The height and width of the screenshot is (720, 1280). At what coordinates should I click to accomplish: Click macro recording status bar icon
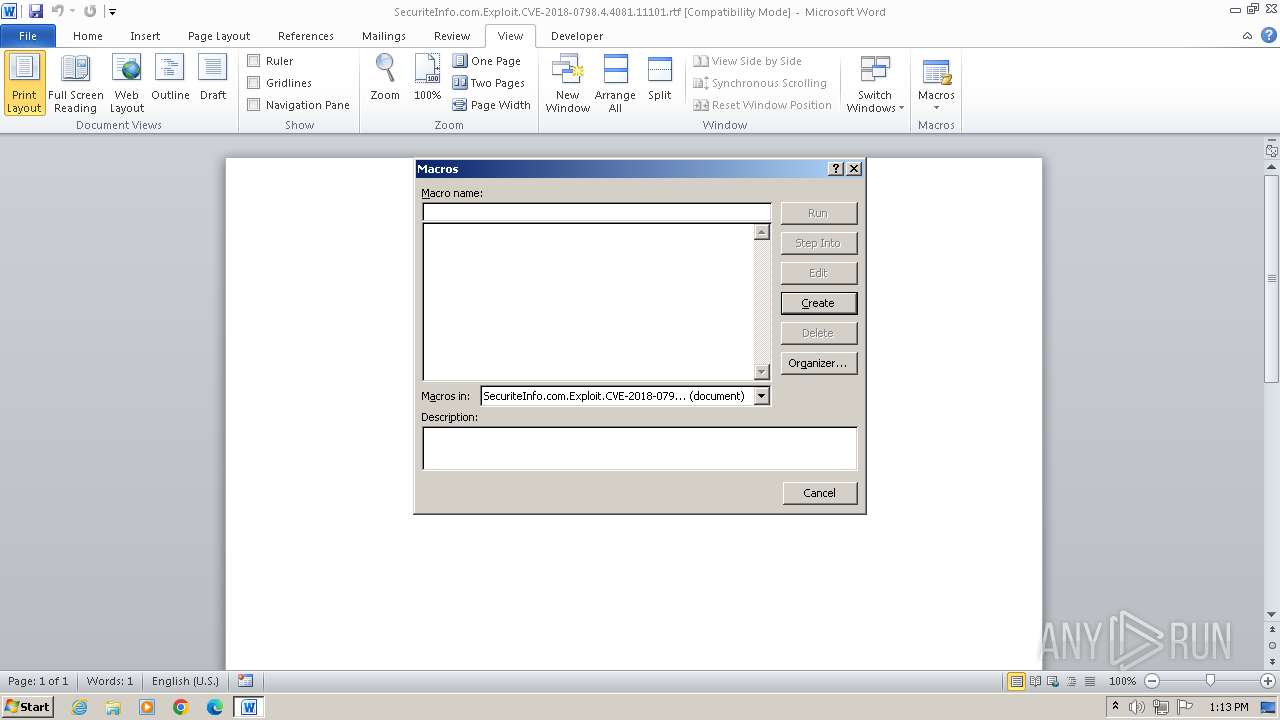coord(246,681)
